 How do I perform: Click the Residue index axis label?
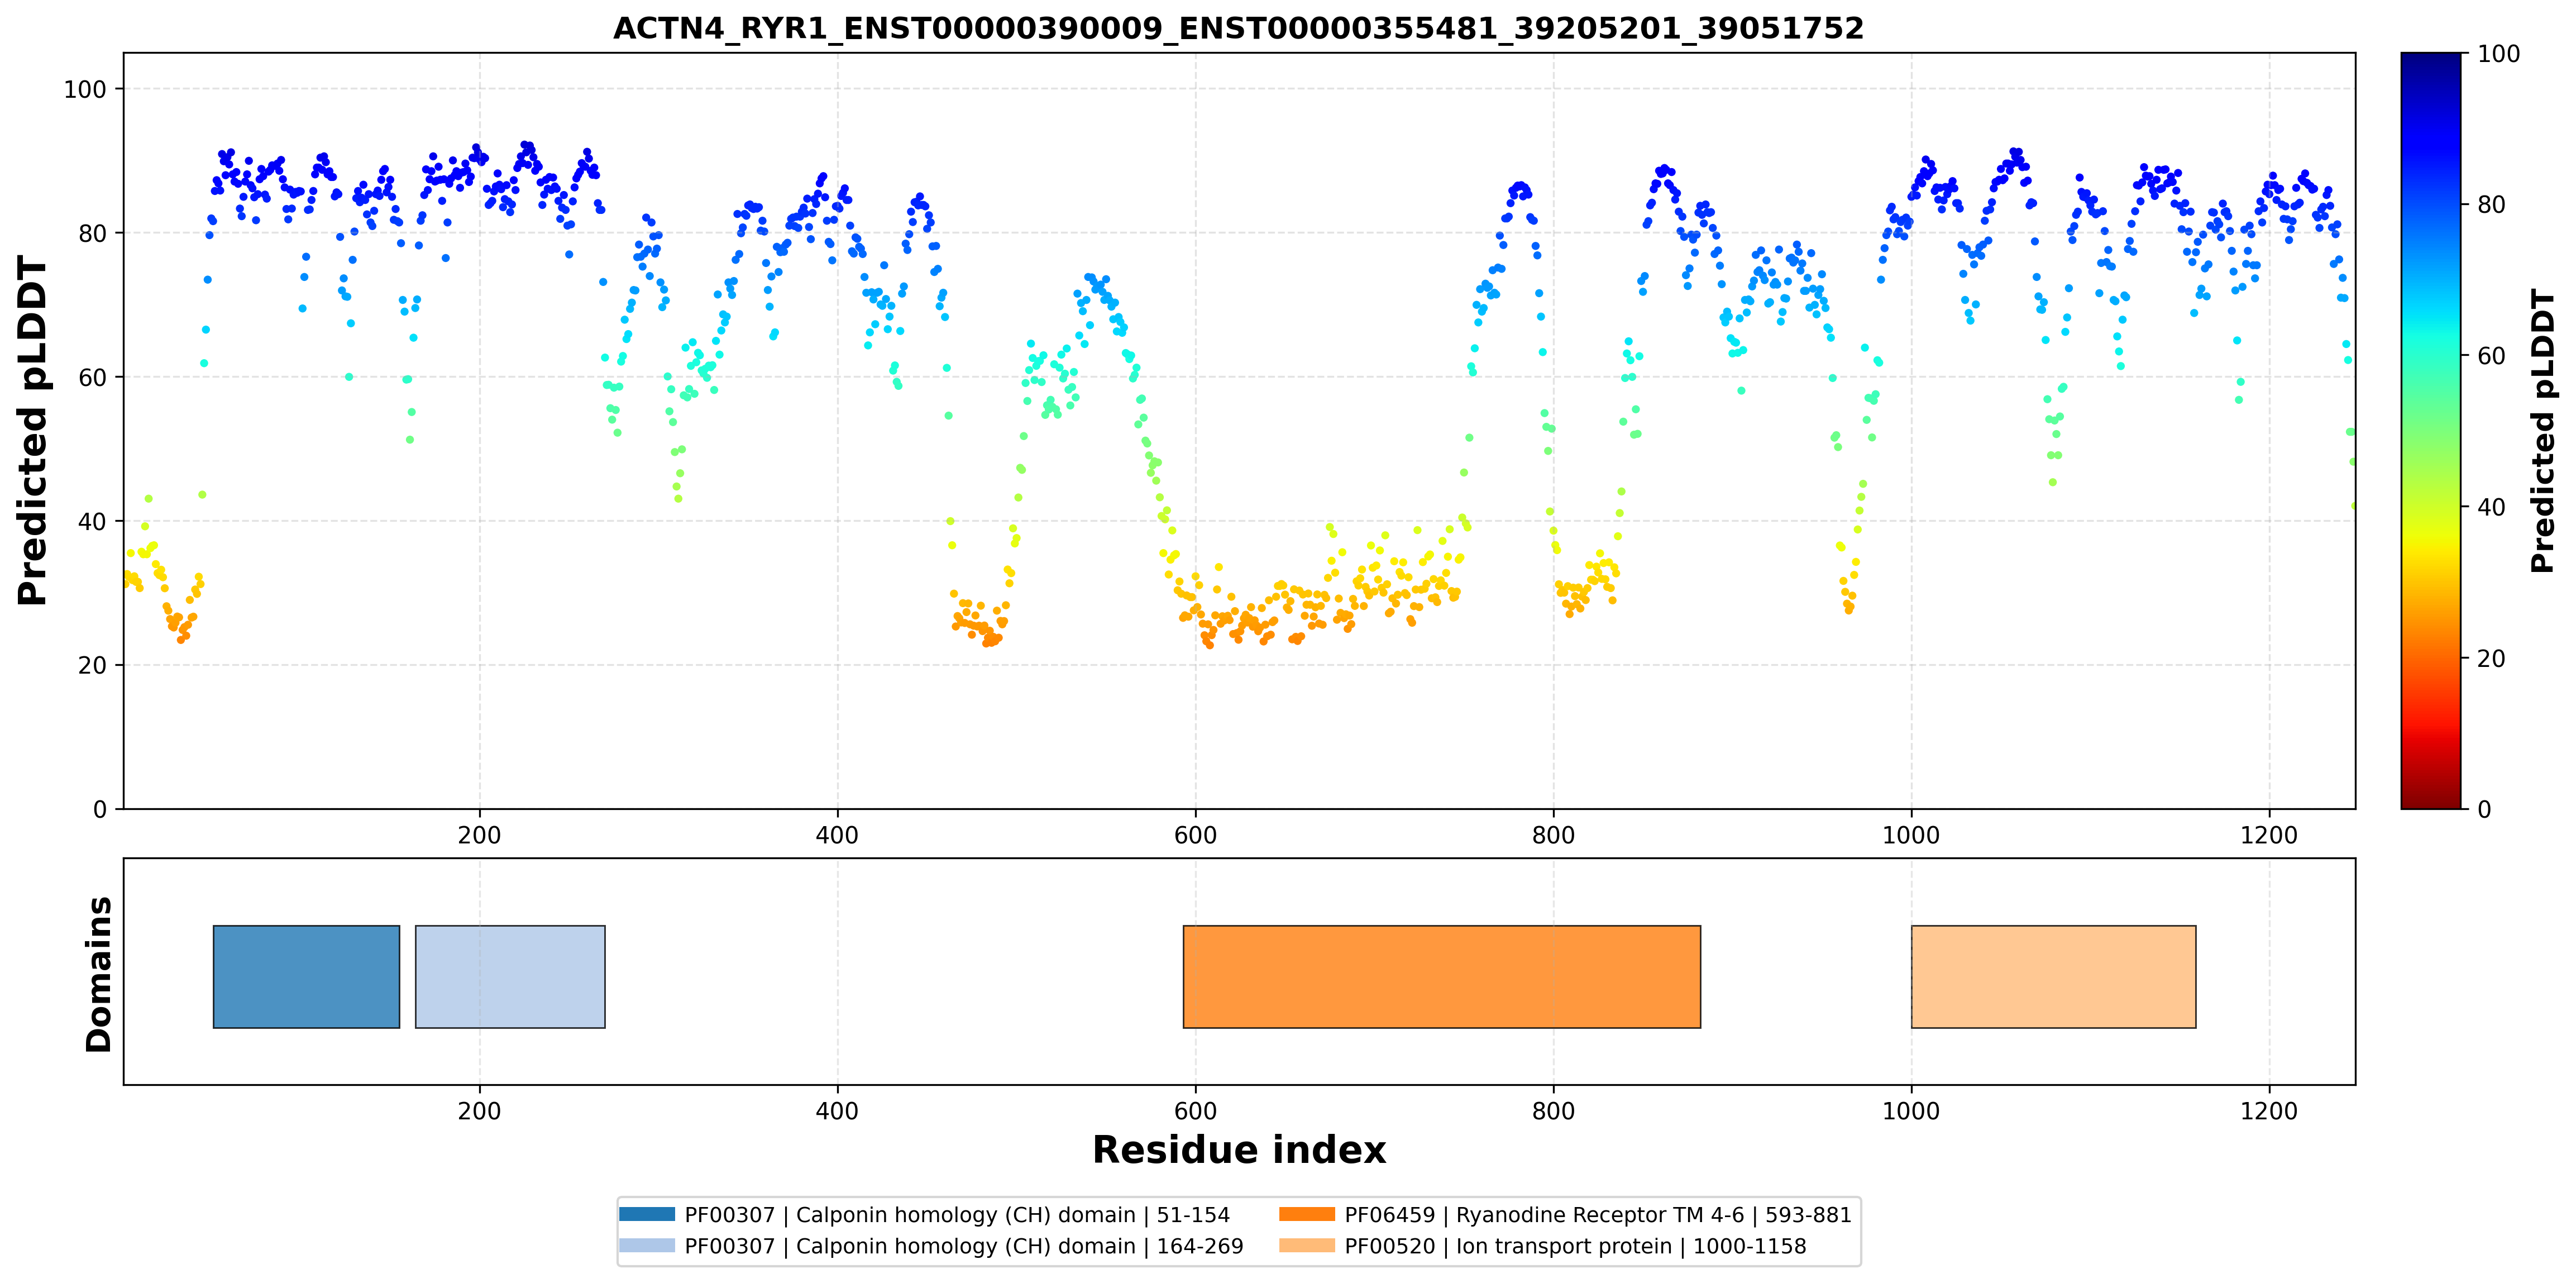pyautogui.click(x=1239, y=1150)
